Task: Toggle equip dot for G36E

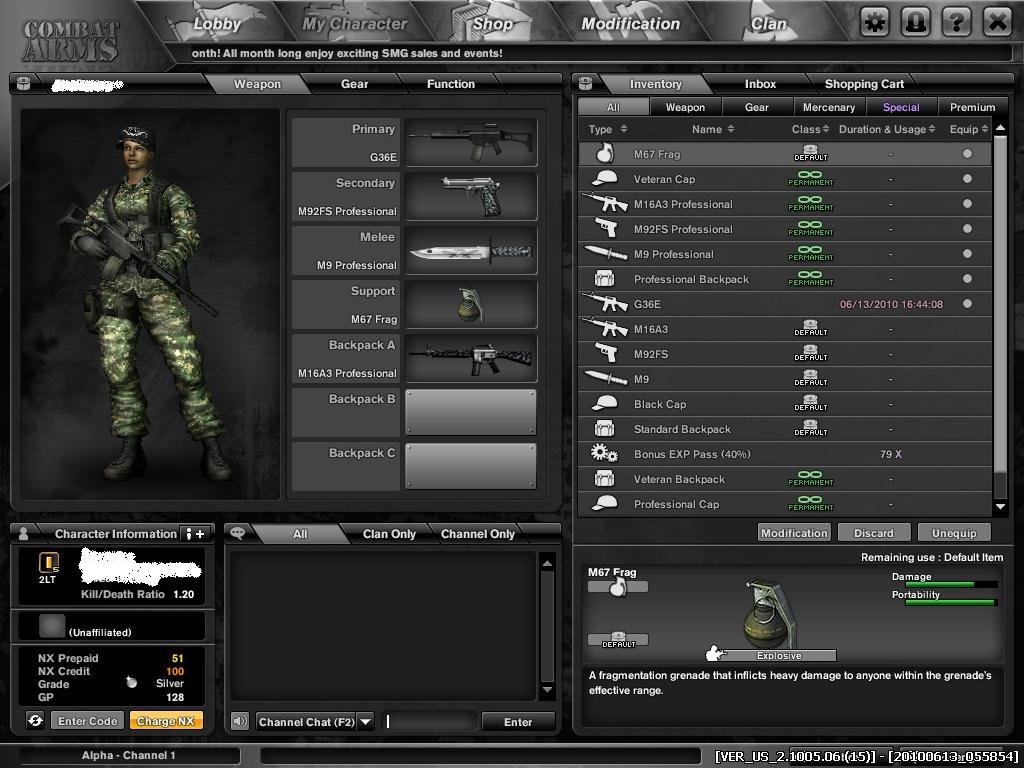Action: [967, 303]
